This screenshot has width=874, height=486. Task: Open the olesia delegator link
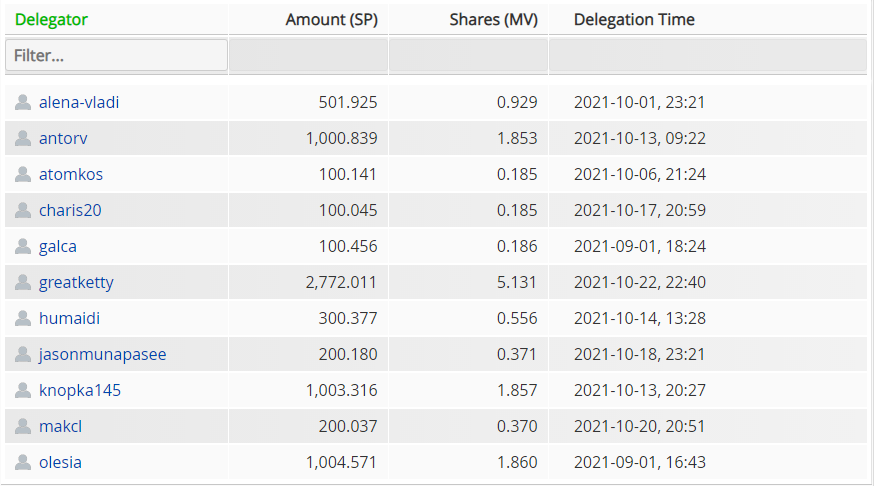coord(60,462)
